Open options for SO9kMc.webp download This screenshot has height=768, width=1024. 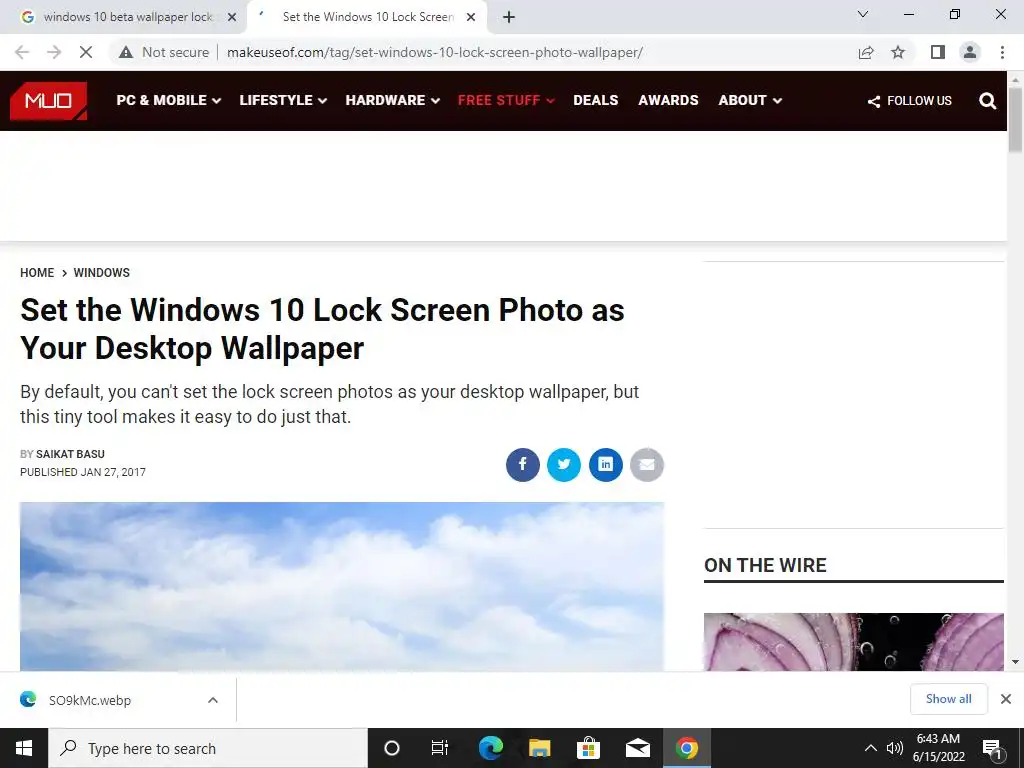tap(213, 700)
